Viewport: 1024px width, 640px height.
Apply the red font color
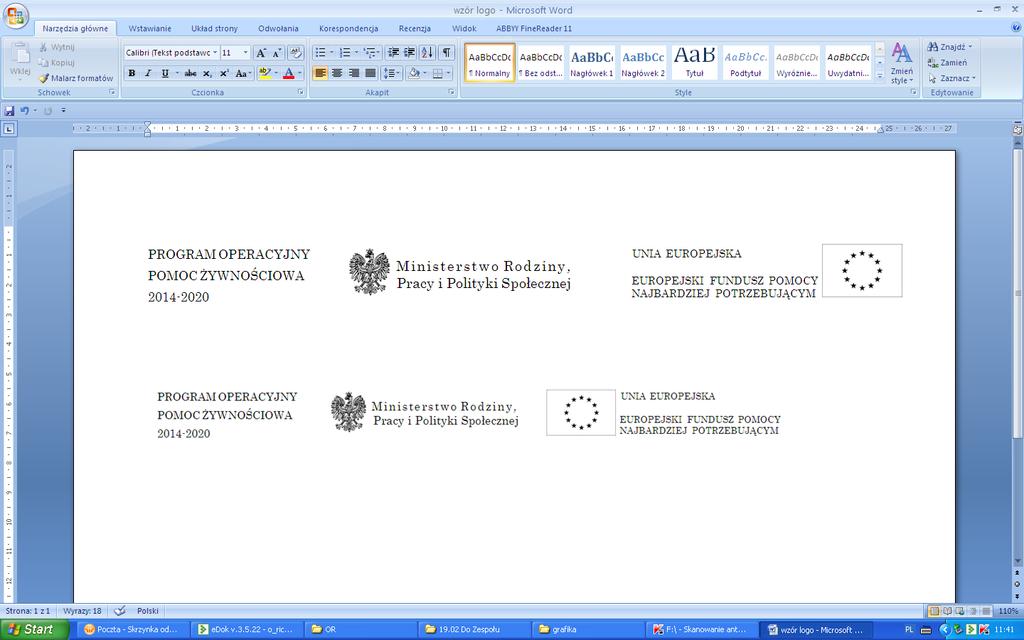pyautogui.click(x=289, y=73)
